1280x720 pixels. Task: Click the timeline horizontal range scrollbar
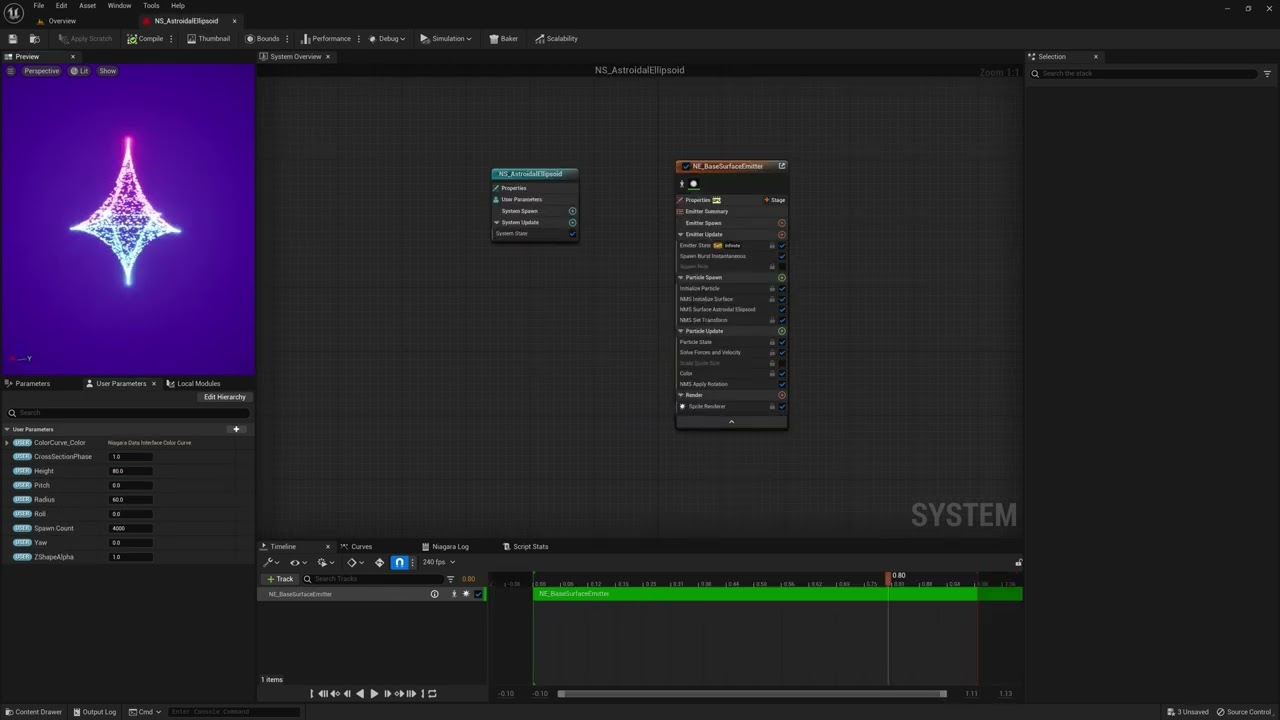coord(752,694)
